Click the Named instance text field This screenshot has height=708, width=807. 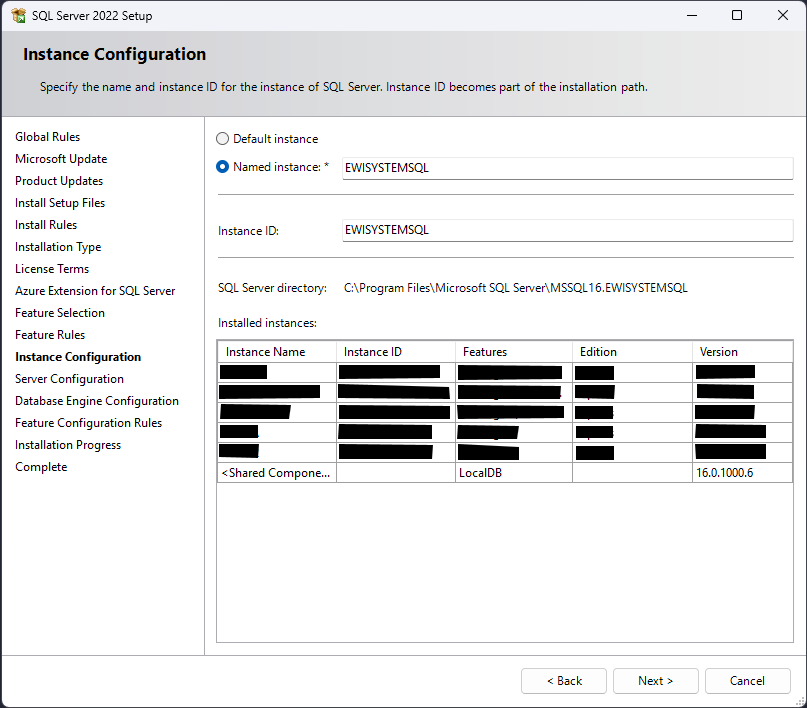tap(566, 168)
